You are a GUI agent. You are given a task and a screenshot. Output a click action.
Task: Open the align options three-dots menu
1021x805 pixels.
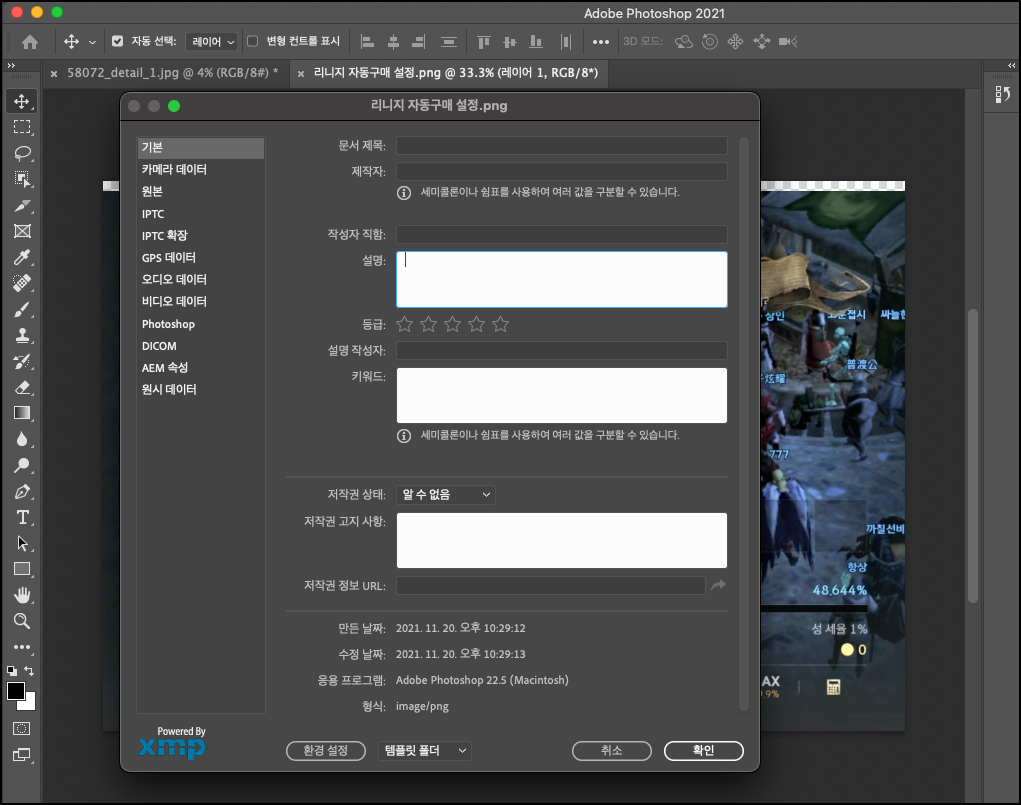[600, 42]
